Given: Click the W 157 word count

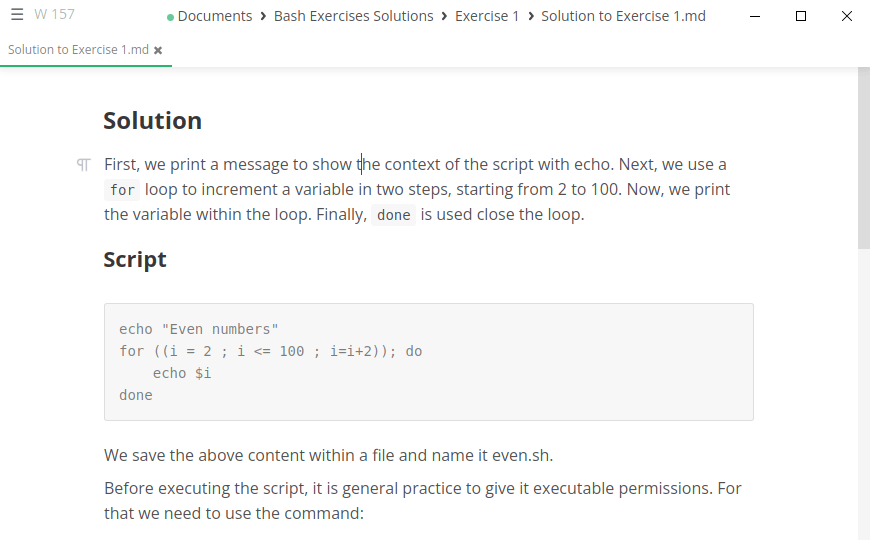Looking at the screenshot, I should [54, 15].
